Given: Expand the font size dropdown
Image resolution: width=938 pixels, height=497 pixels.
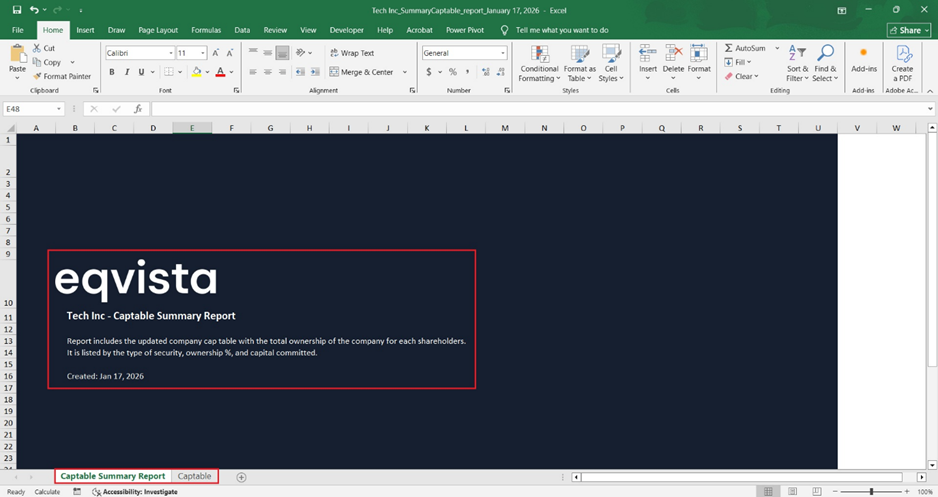Looking at the screenshot, I should tap(203, 53).
